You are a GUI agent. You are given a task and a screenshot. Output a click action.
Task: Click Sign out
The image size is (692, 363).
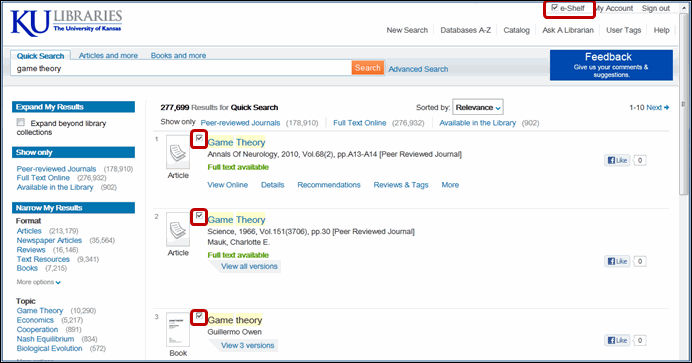(x=656, y=8)
